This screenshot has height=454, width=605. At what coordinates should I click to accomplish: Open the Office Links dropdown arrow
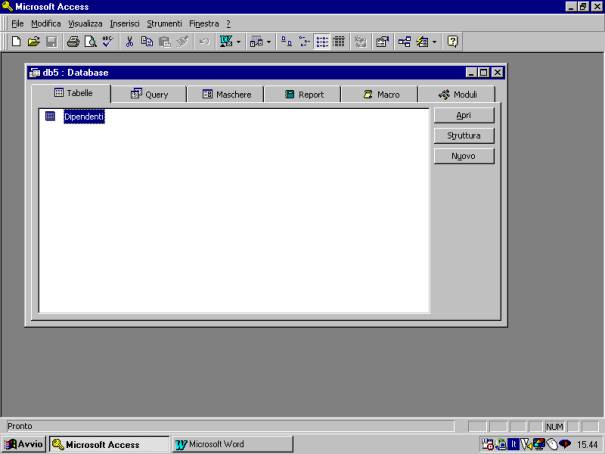[x=238, y=41]
